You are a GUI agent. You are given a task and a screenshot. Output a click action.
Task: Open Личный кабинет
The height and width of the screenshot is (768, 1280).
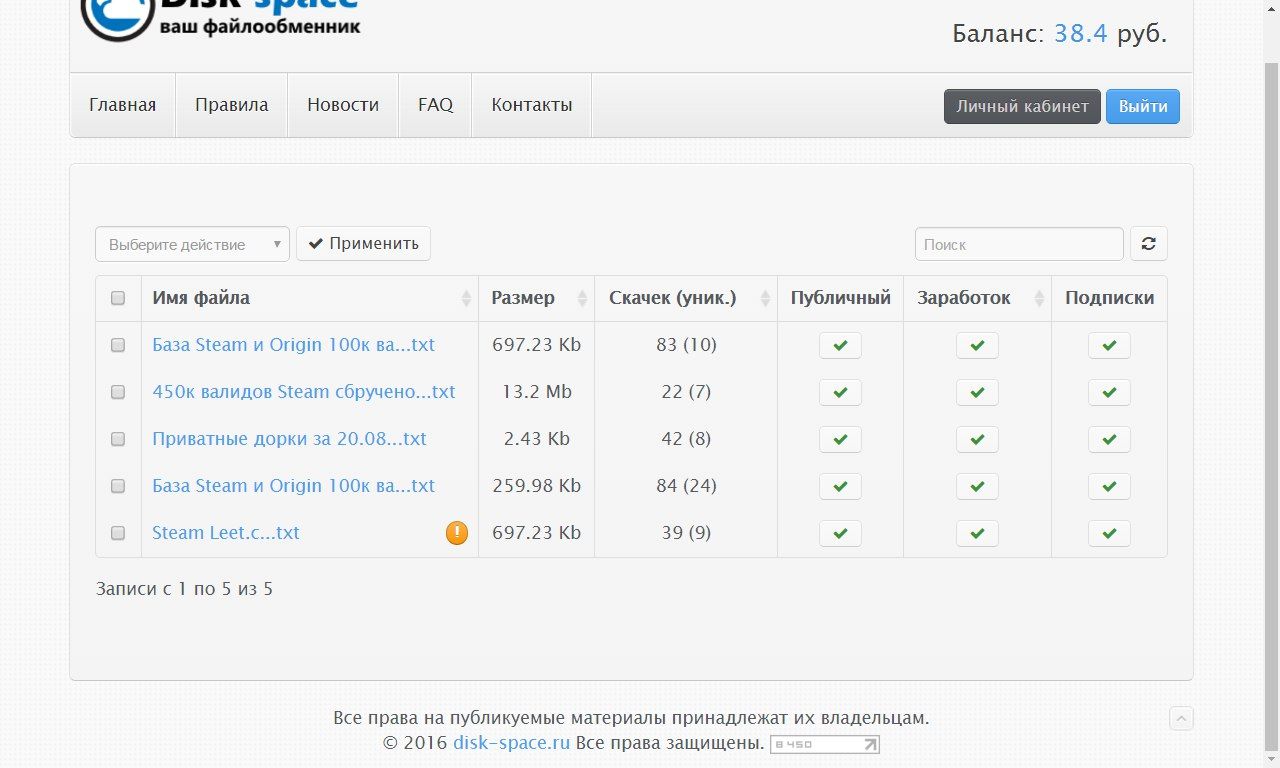click(1022, 106)
